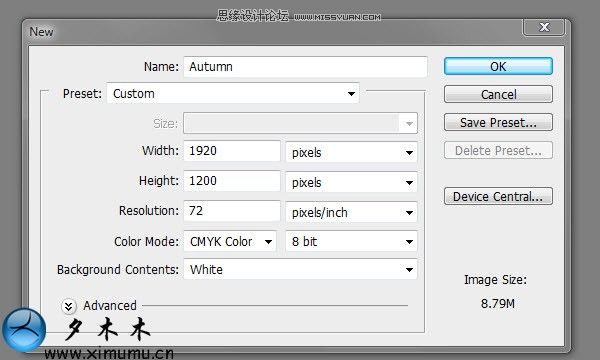
Task: Open the 8 bit depth dropdown
Action: [351, 241]
